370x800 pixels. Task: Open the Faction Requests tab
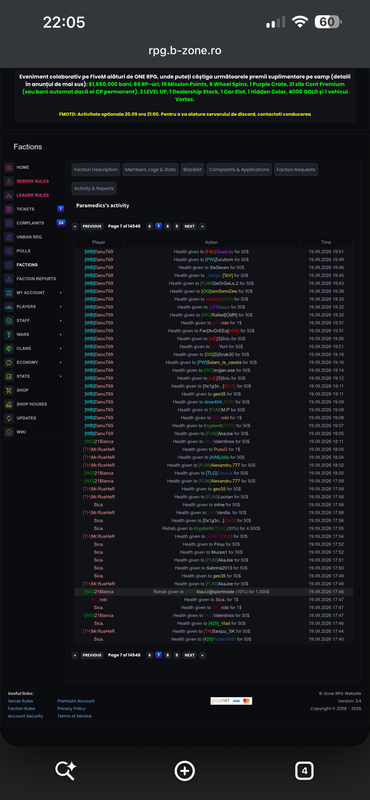(296, 169)
